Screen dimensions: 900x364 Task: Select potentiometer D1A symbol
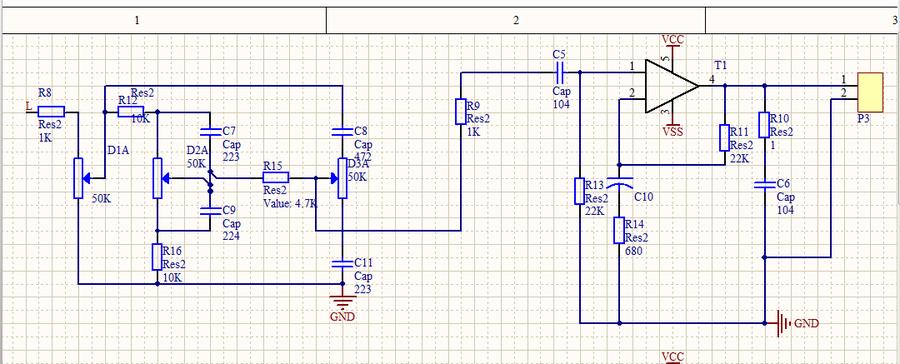79,178
